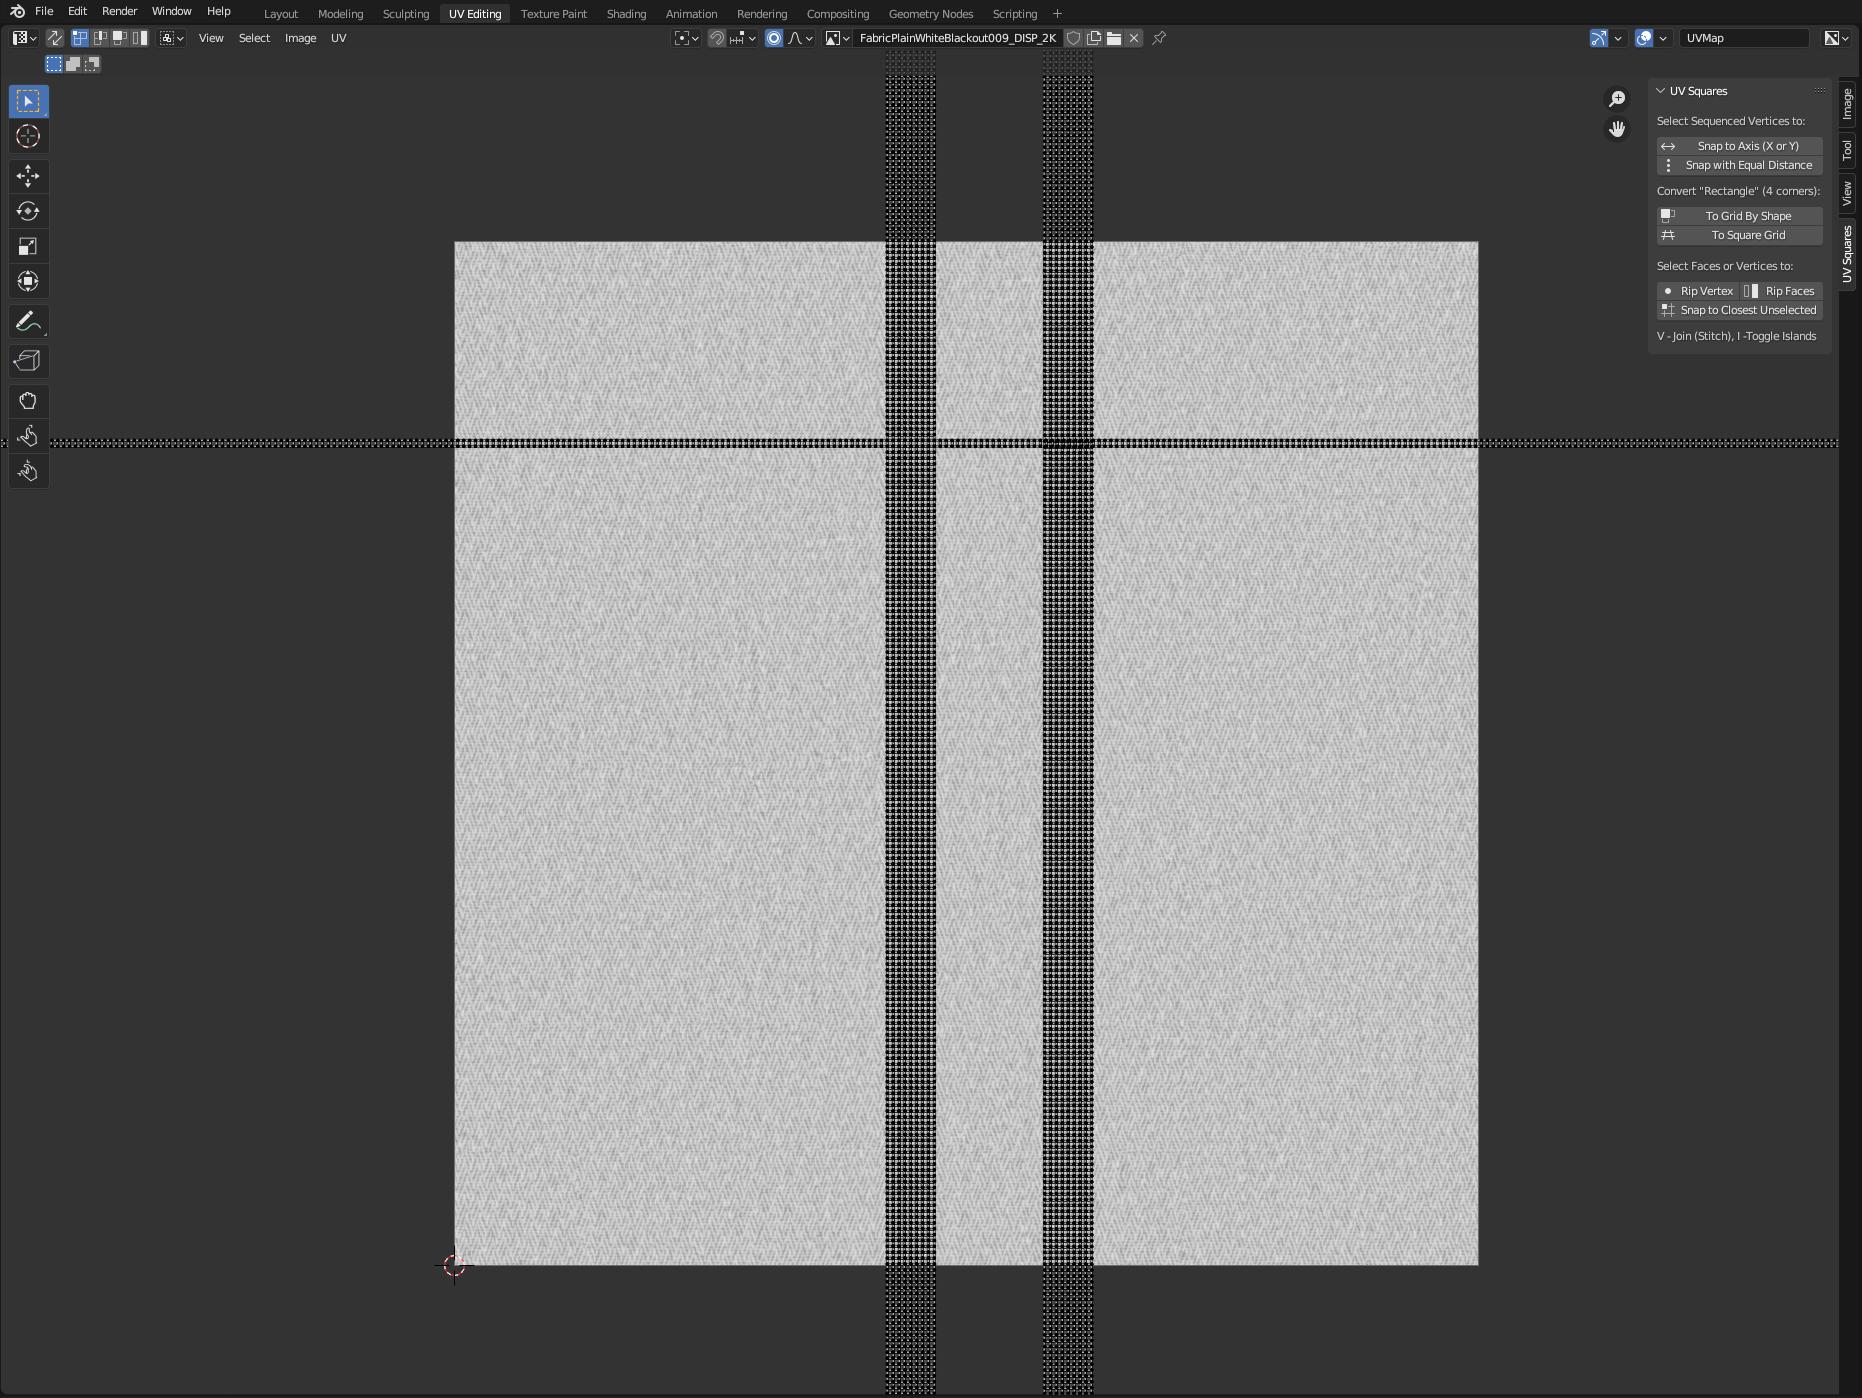Activate the Move tool

[28, 176]
